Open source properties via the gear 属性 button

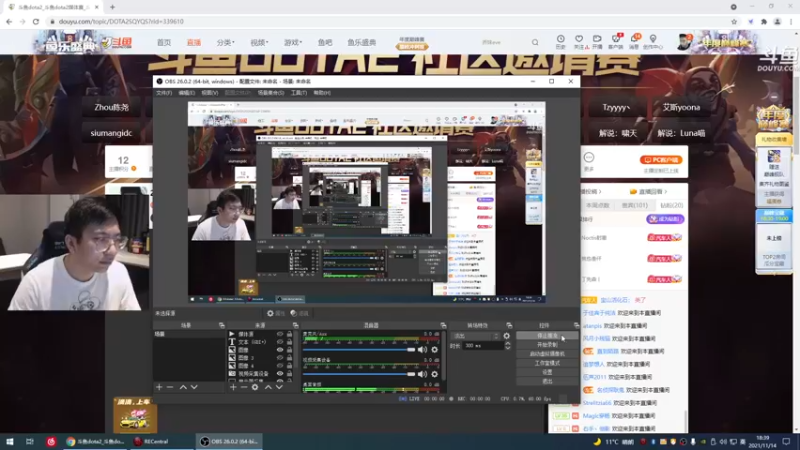pos(276,313)
